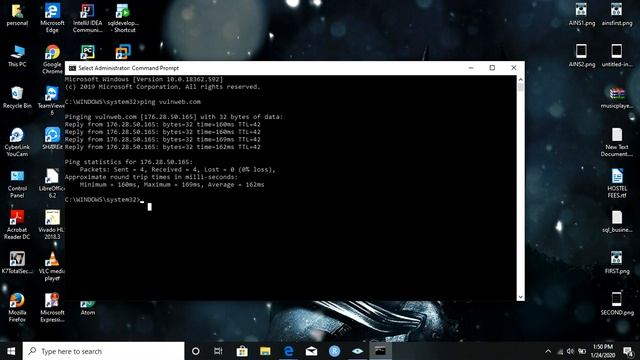Open network status tray icon
Image resolution: width=640 pixels, height=360 pixels.
point(560,351)
